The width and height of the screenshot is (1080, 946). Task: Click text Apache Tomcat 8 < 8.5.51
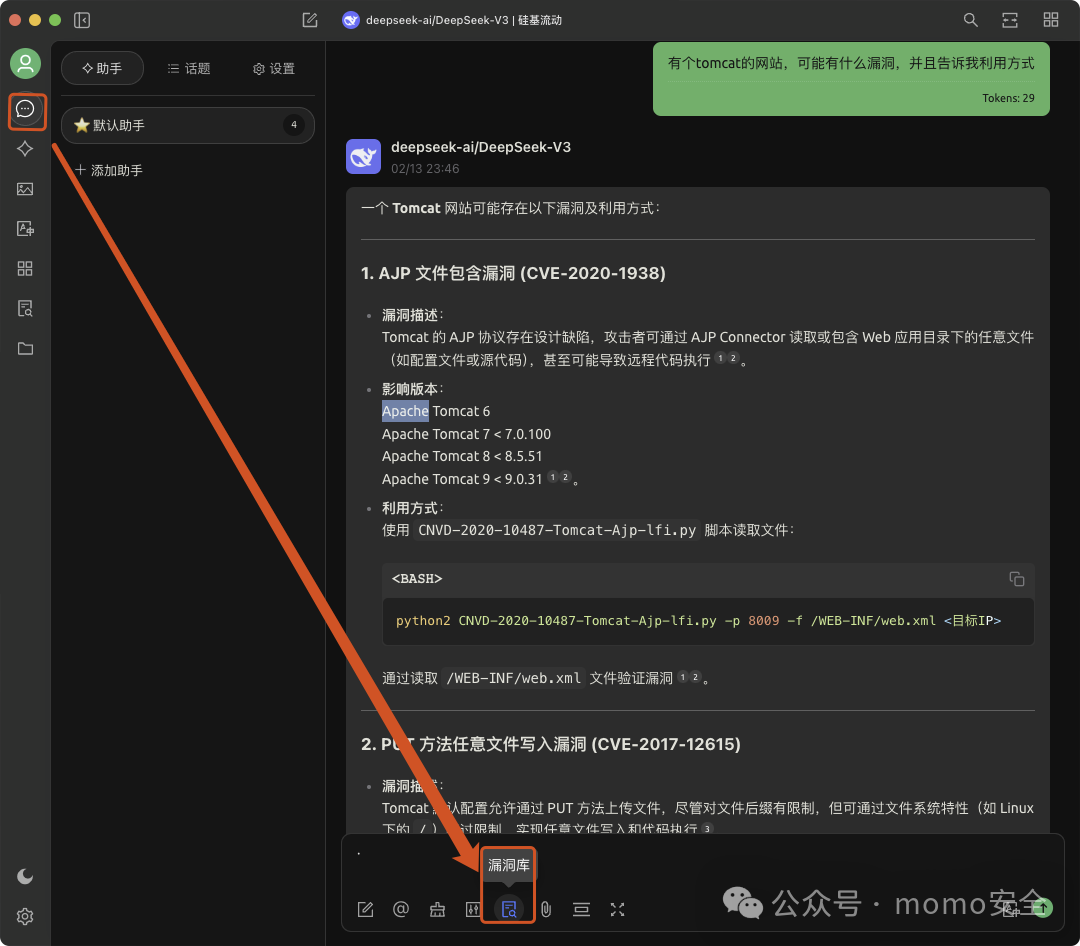pyautogui.click(x=462, y=456)
